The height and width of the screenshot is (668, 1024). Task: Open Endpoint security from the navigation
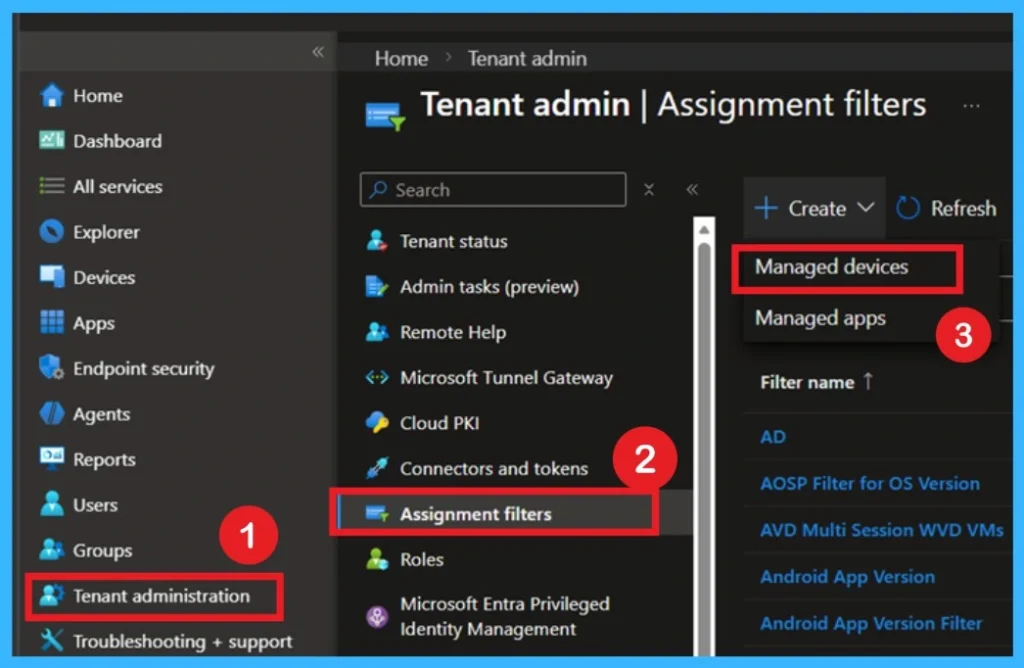[x=142, y=368]
